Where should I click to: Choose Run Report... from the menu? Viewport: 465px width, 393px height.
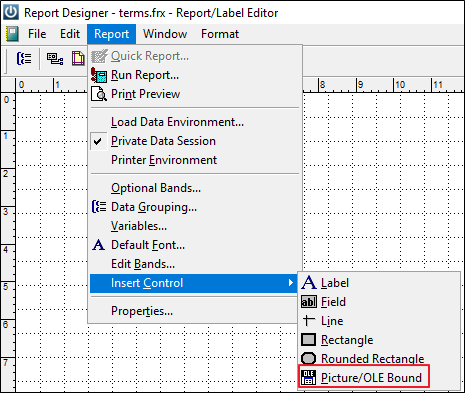(195, 75)
